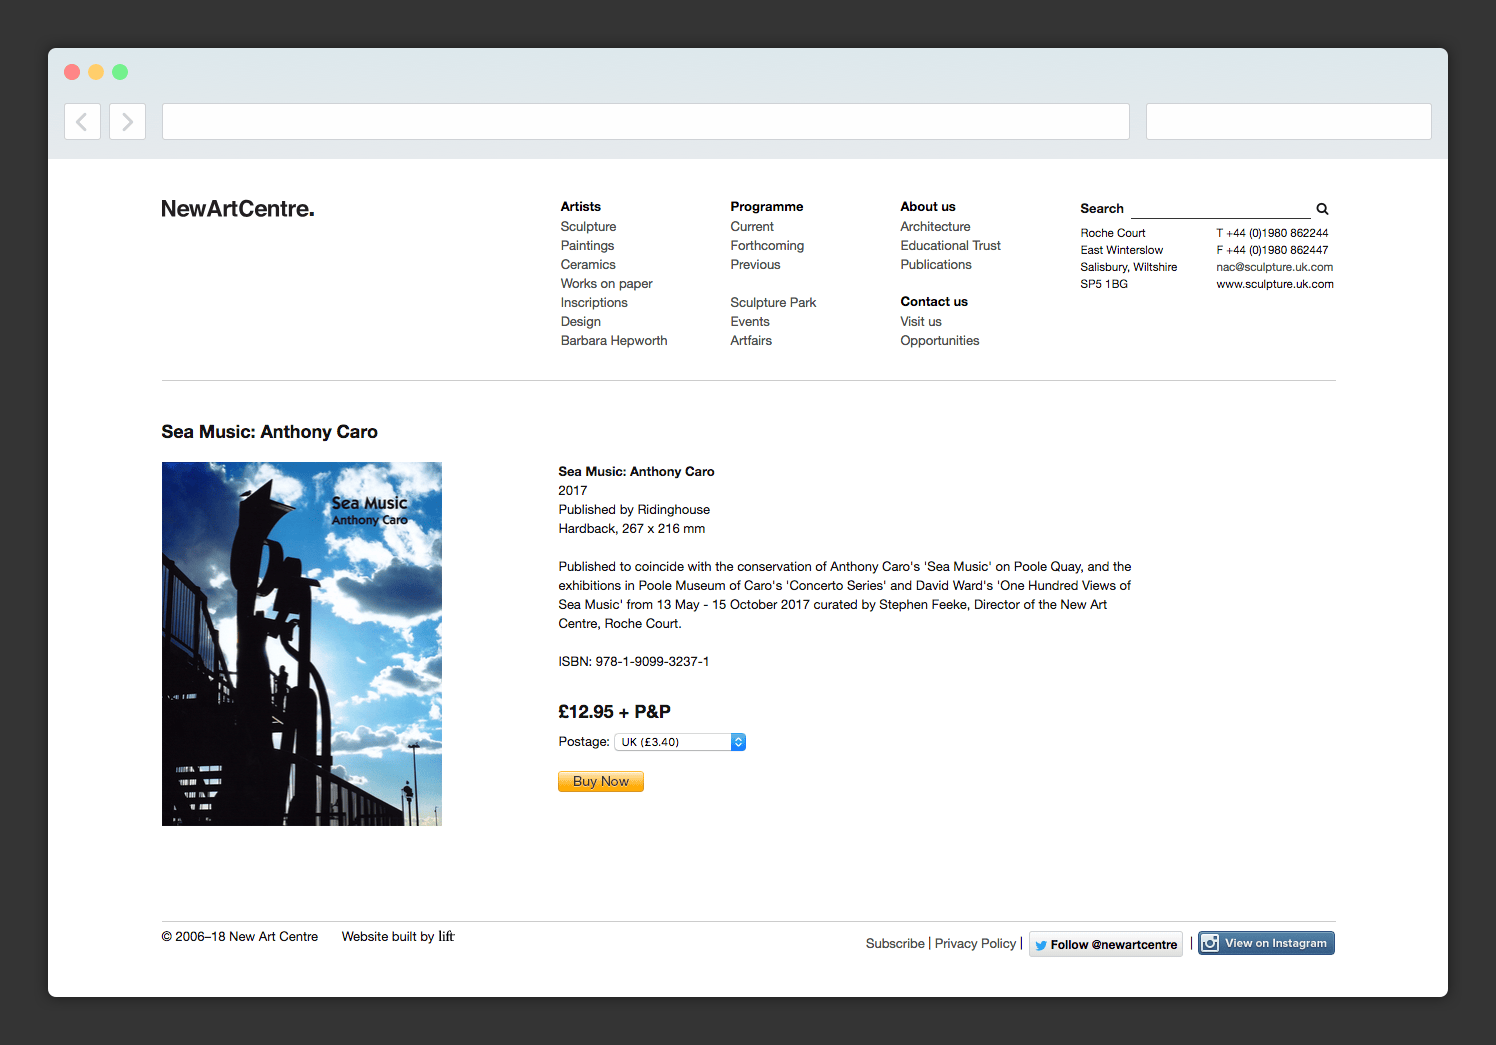Viewport: 1496px width, 1045px height.
Task: Click the lift website builder link
Action: pos(446,936)
